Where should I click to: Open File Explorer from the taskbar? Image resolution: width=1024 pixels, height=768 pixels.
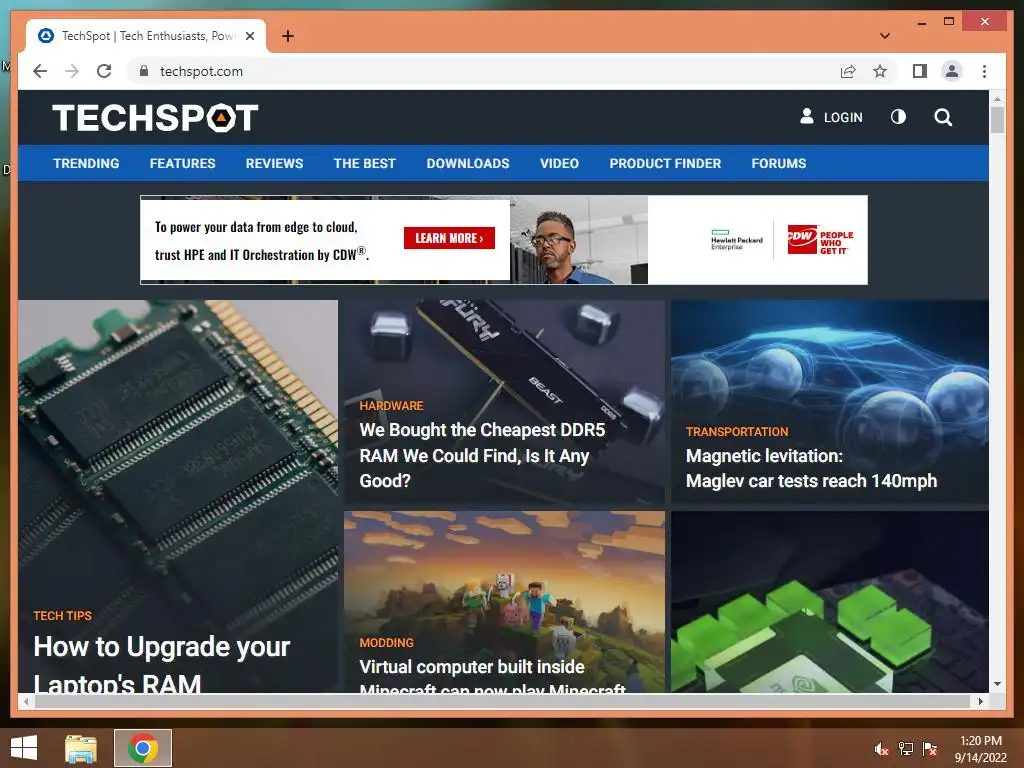81,748
